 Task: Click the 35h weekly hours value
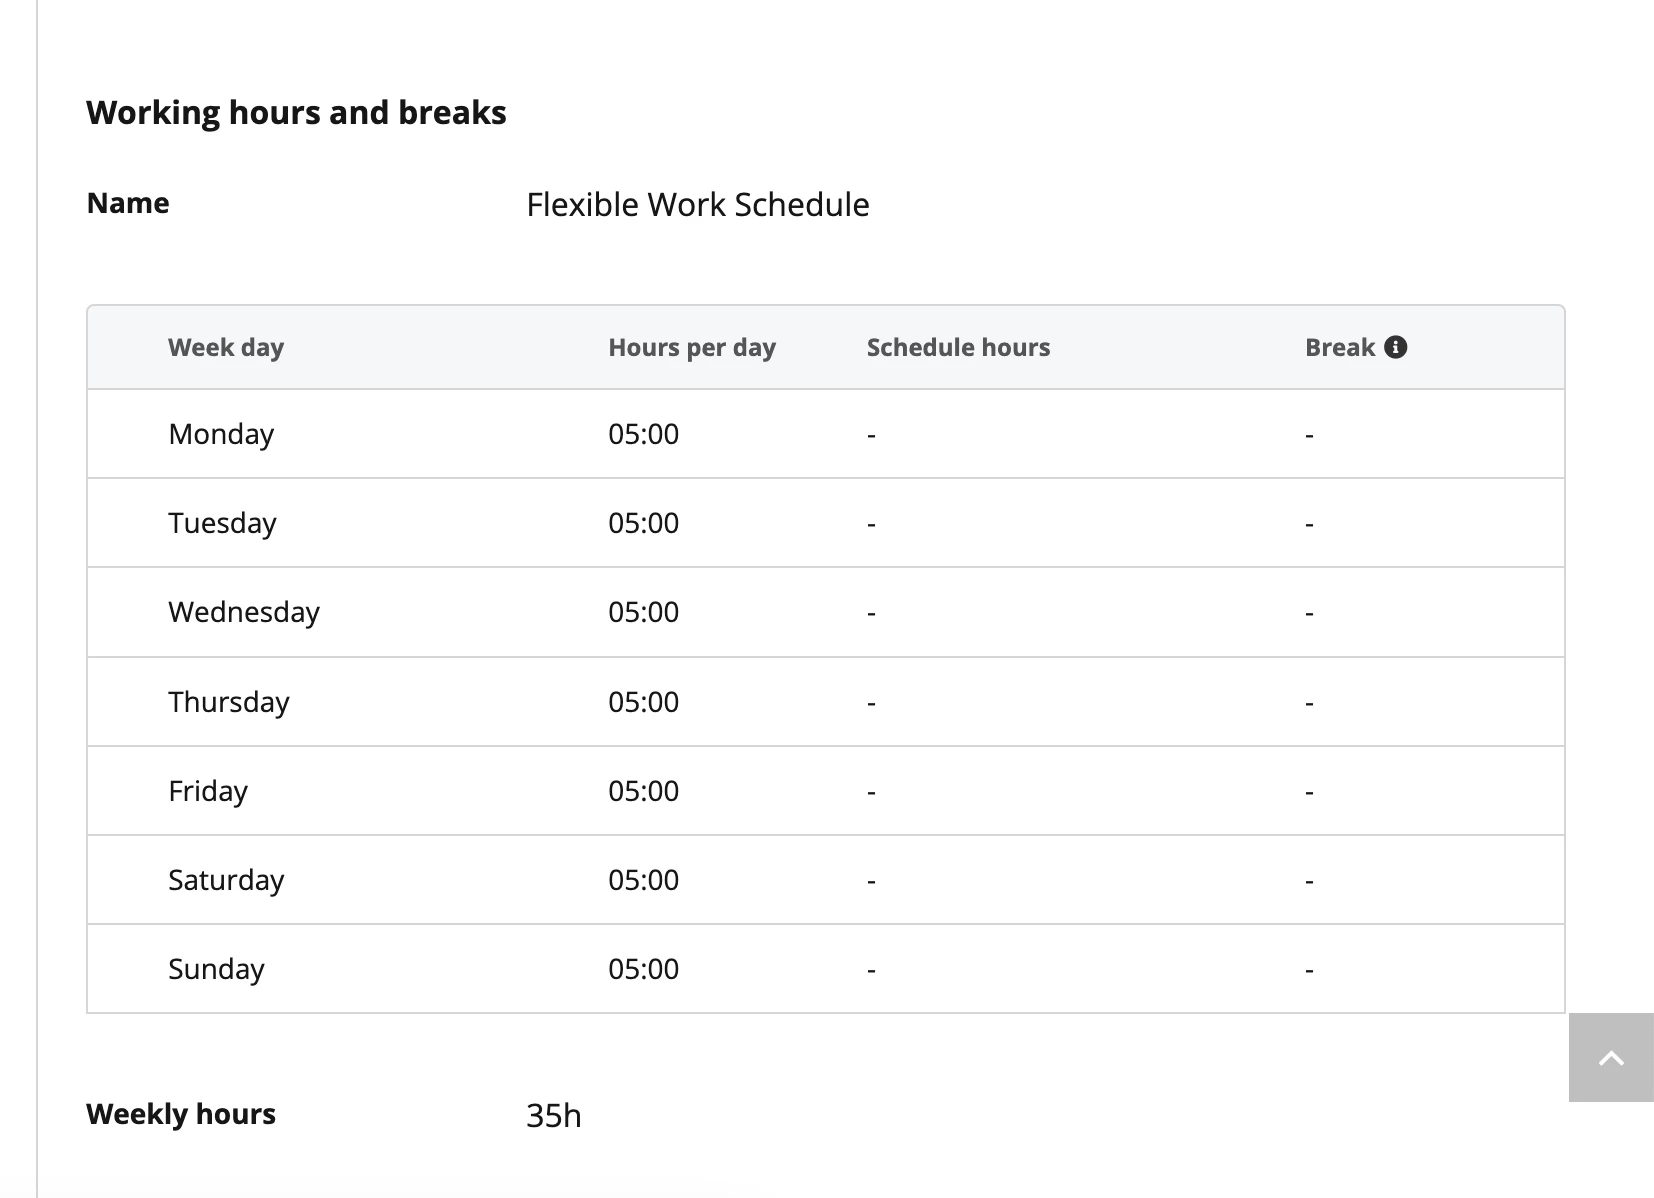[x=554, y=1115]
